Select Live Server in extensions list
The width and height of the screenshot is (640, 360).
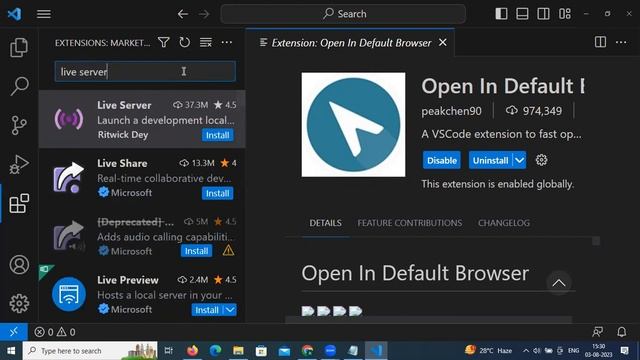(142, 119)
